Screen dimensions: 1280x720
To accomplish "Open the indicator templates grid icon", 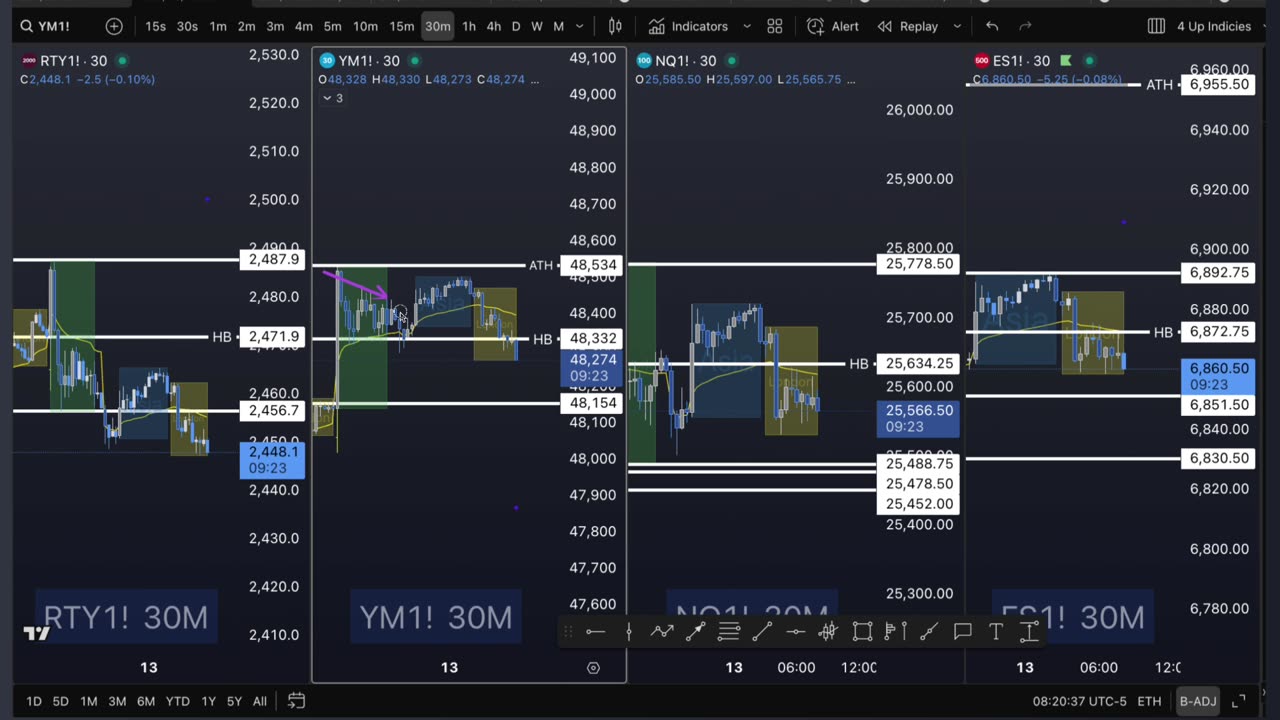I will pyautogui.click(x=775, y=26).
